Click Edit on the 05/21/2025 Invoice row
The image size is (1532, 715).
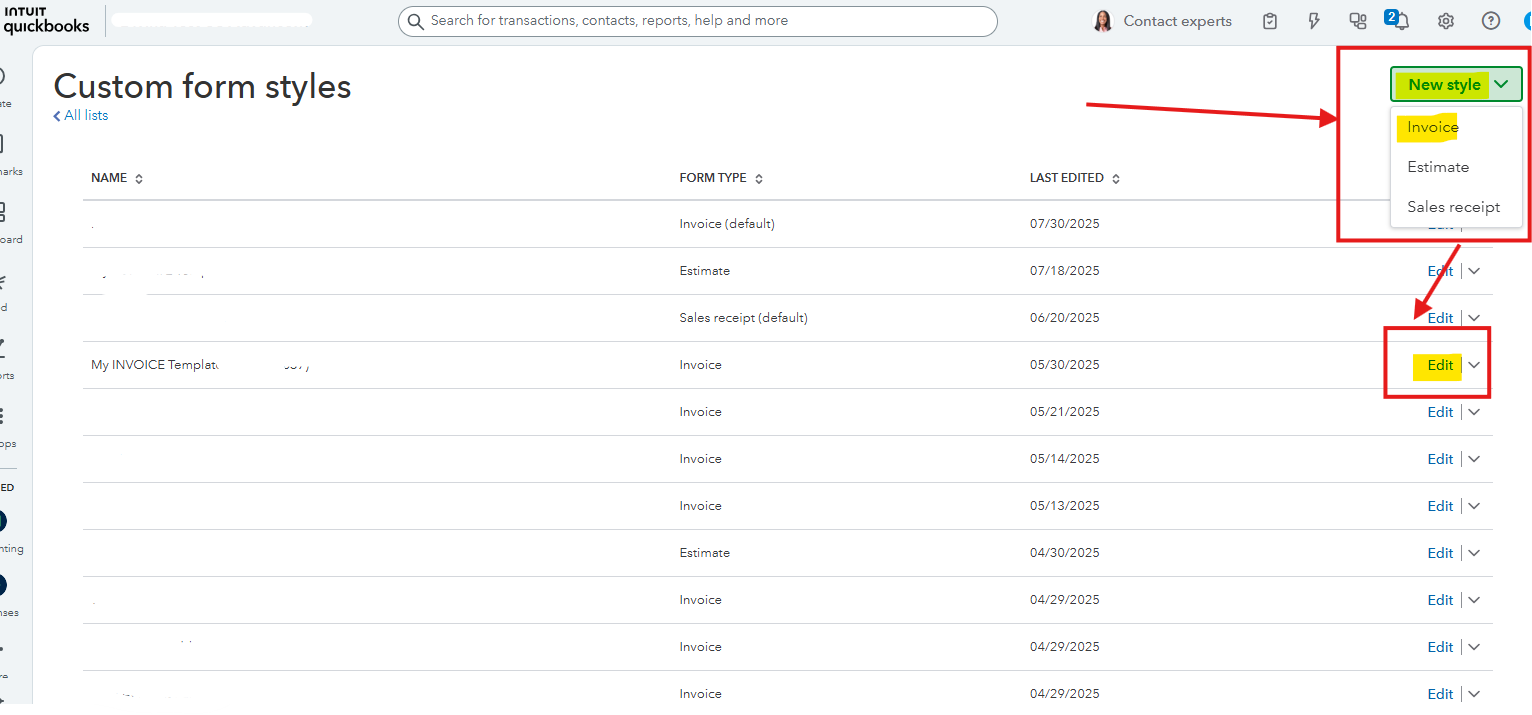point(1440,412)
